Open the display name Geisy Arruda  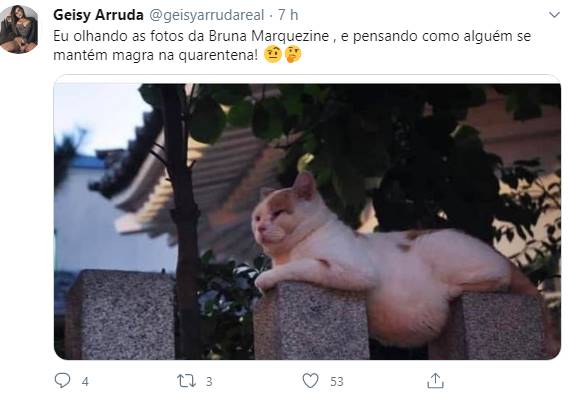coord(98,15)
